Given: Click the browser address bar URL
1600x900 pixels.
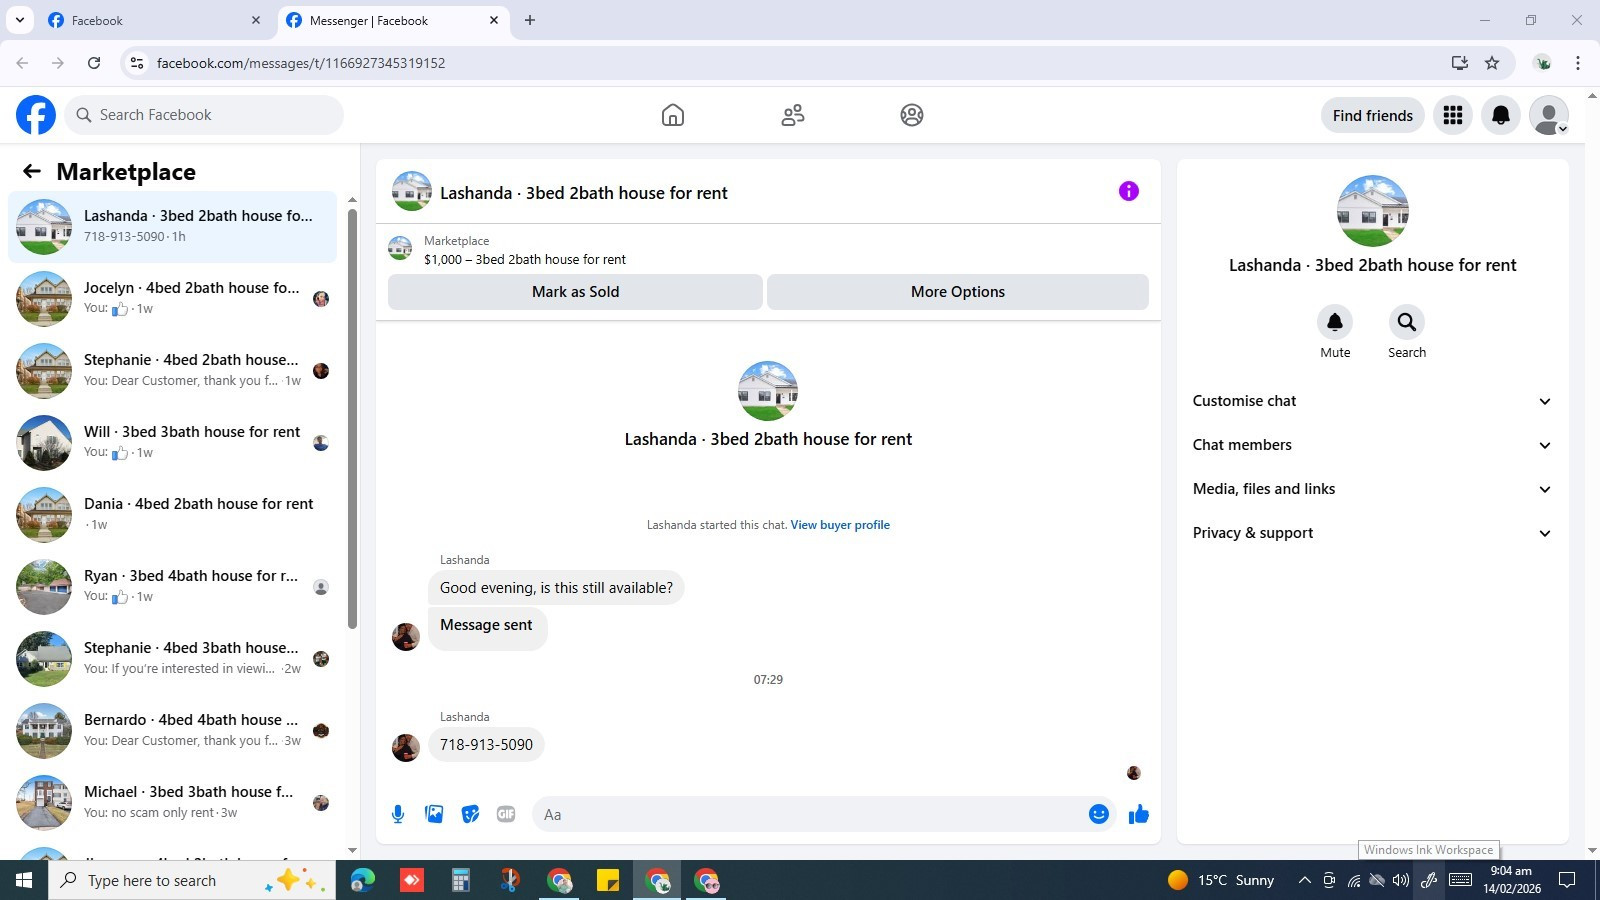Looking at the screenshot, I should click(301, 63).
